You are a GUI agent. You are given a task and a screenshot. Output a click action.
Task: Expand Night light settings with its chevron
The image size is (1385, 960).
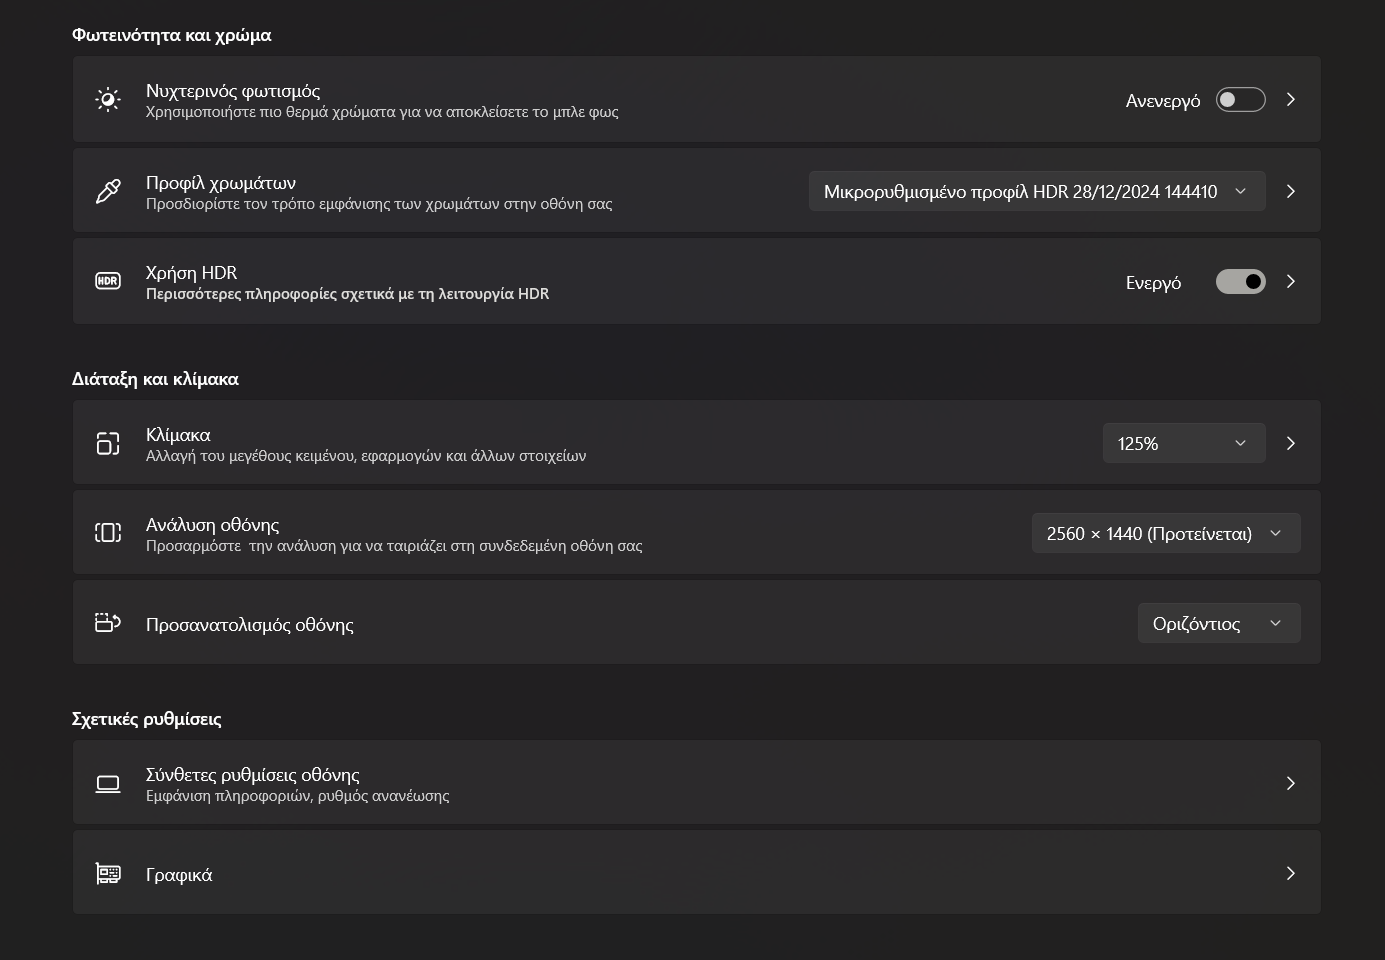point(1291,100)
